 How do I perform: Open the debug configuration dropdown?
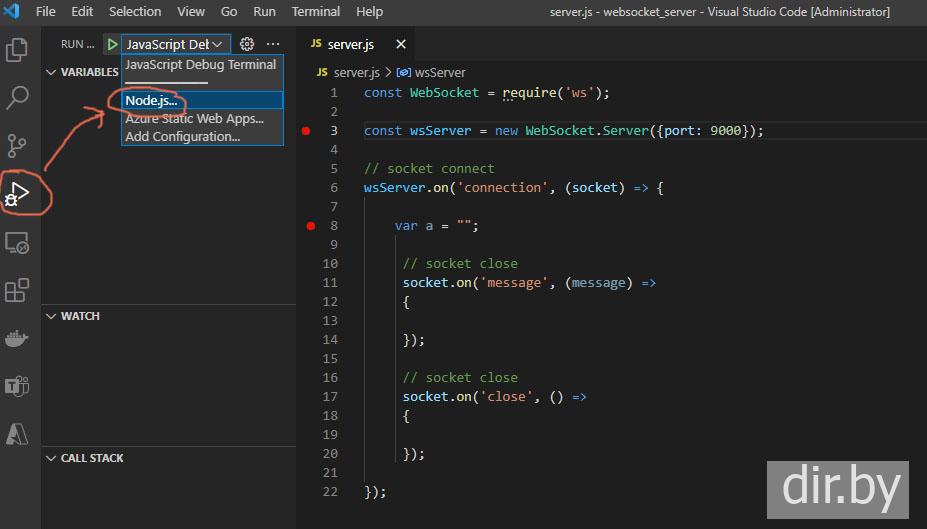point(174,44)
